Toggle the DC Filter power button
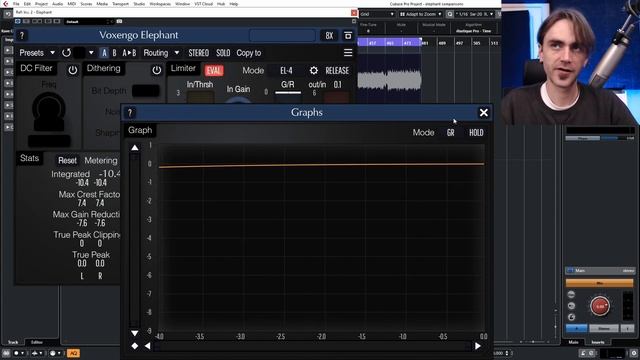Viewport: 640px width, 360px height. tap(73, 70)
